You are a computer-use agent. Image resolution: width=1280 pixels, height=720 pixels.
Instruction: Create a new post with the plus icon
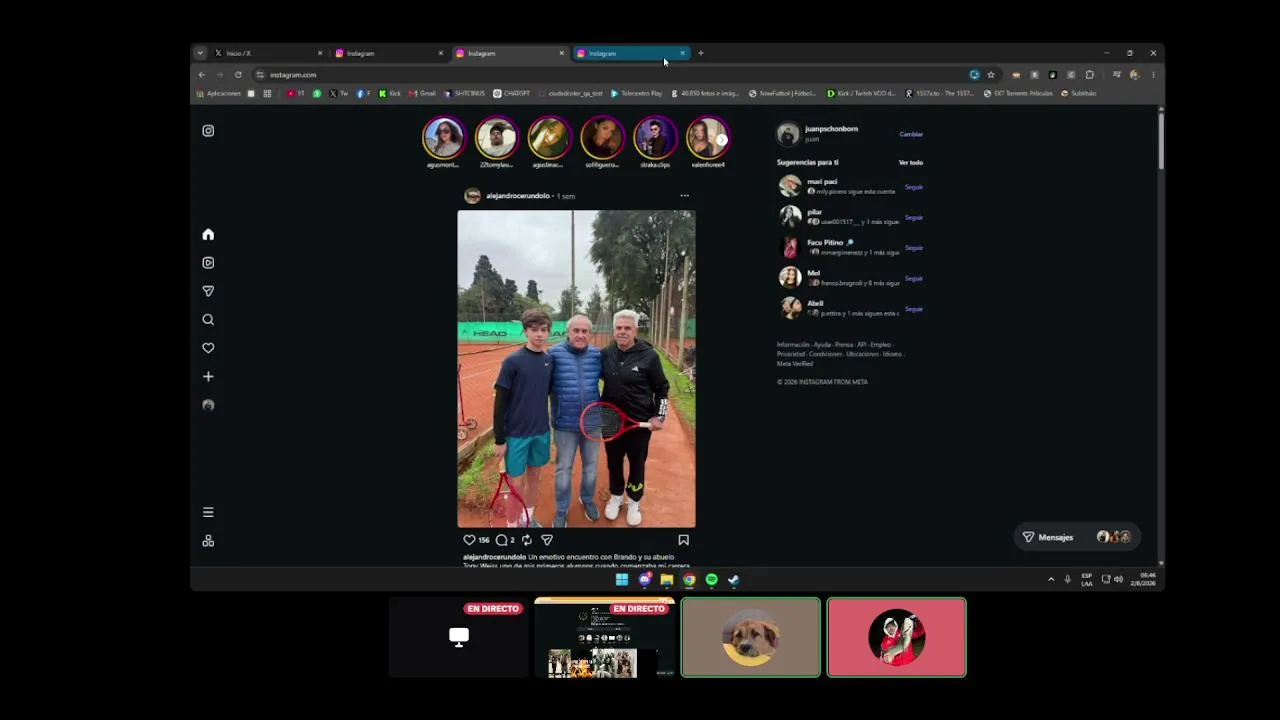pyautogui.click(x=208, y=377)
